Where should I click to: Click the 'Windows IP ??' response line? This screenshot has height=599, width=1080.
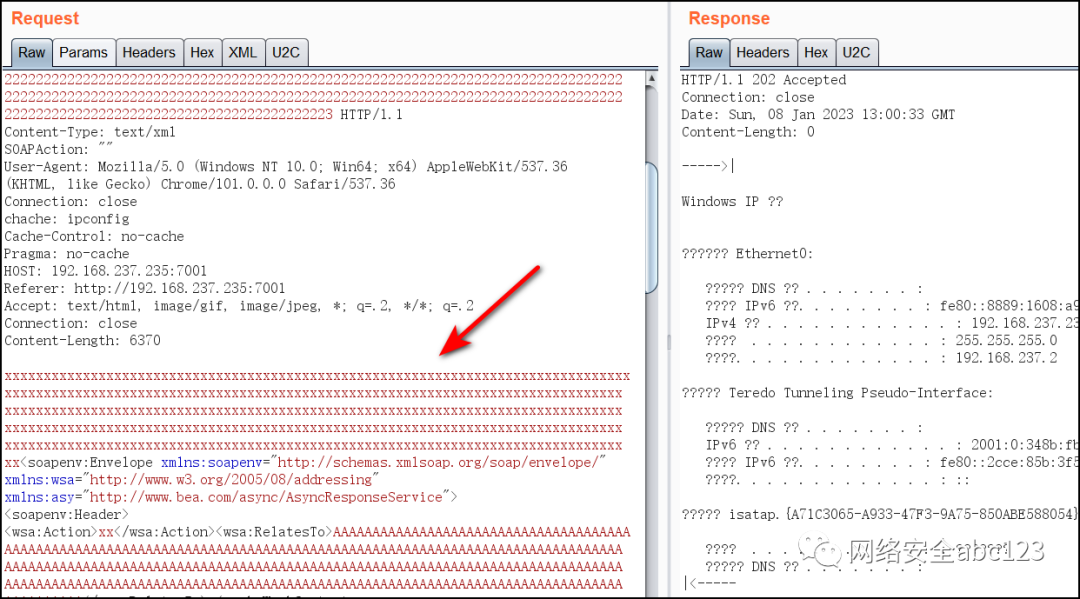click(732, 202)
